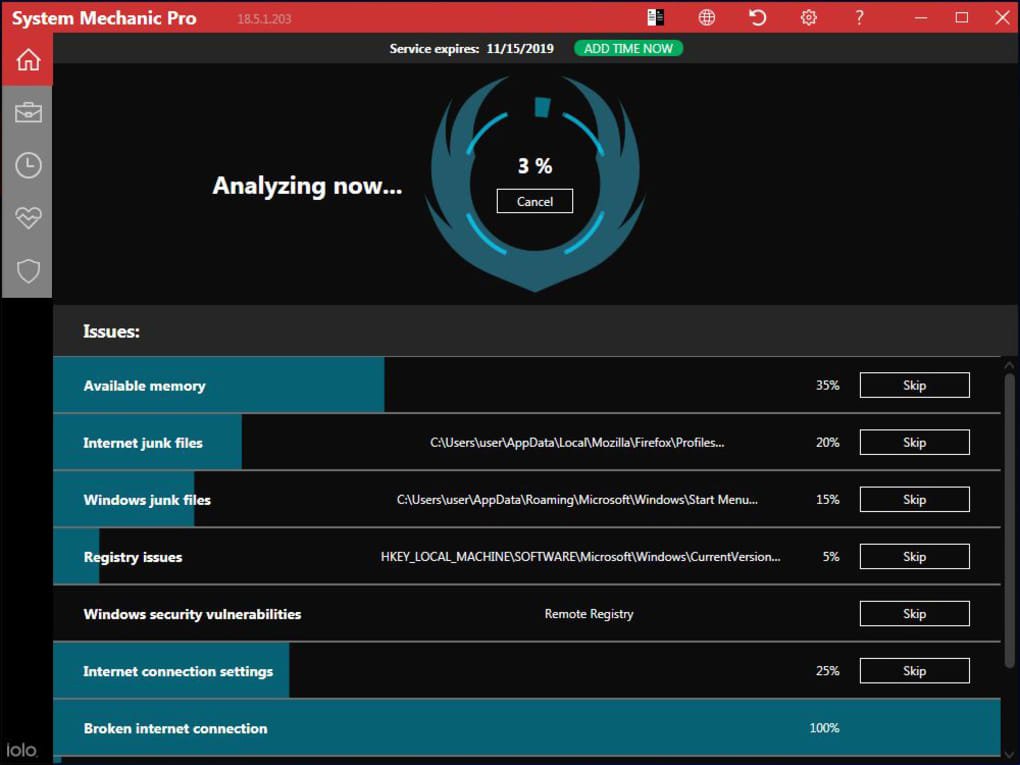Click the 3% analysis progress ring
The image size is (1020, 765).
coord(534,166)
